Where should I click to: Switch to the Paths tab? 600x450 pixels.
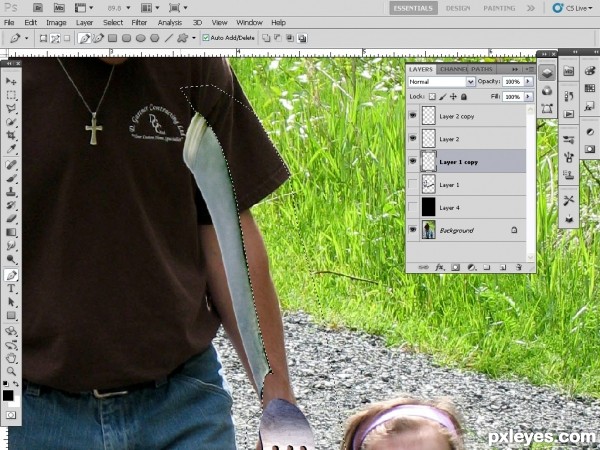482,69
